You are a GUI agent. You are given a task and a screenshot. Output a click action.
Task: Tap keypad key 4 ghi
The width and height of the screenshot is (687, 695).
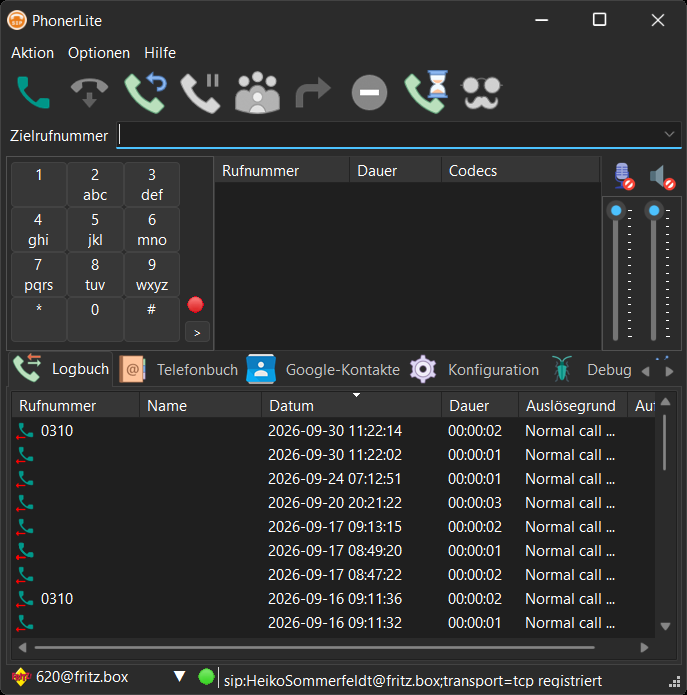point(39,230)
